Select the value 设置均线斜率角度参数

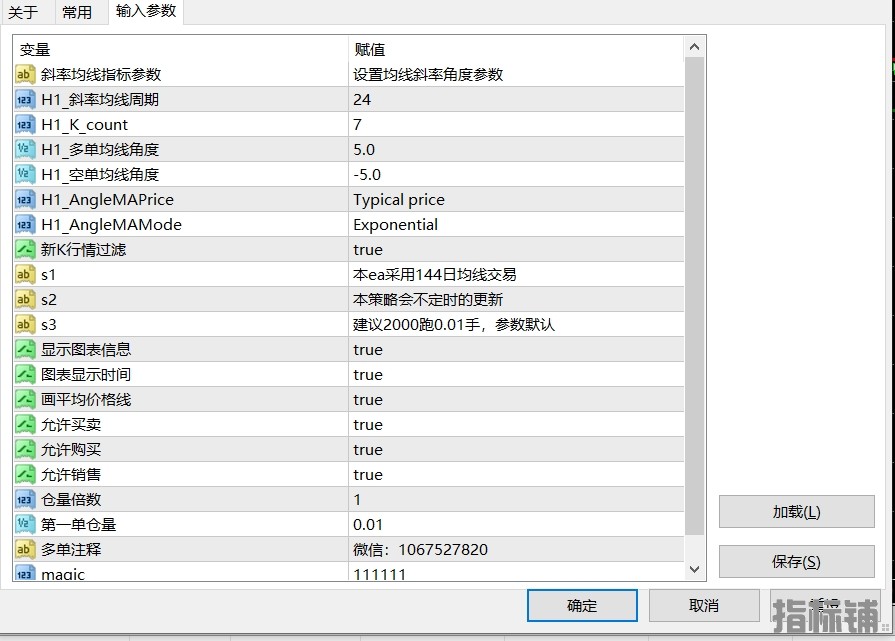(x=516, y=74)
